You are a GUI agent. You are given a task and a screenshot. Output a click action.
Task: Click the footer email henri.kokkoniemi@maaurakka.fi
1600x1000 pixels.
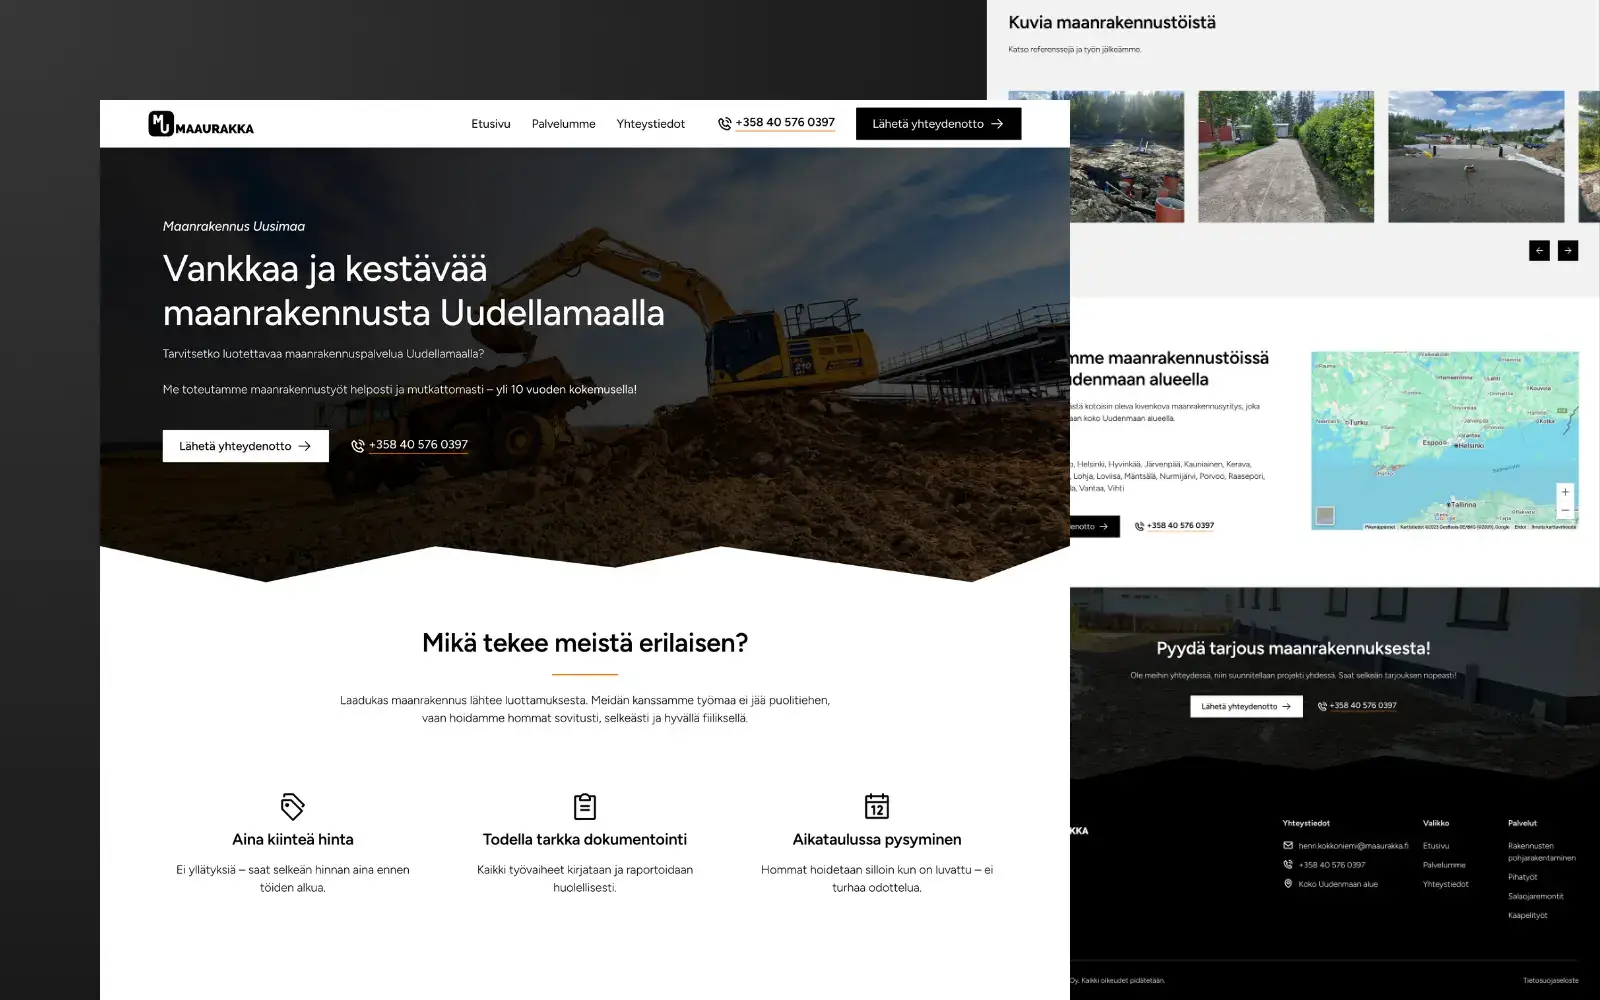pos(1353,846)
